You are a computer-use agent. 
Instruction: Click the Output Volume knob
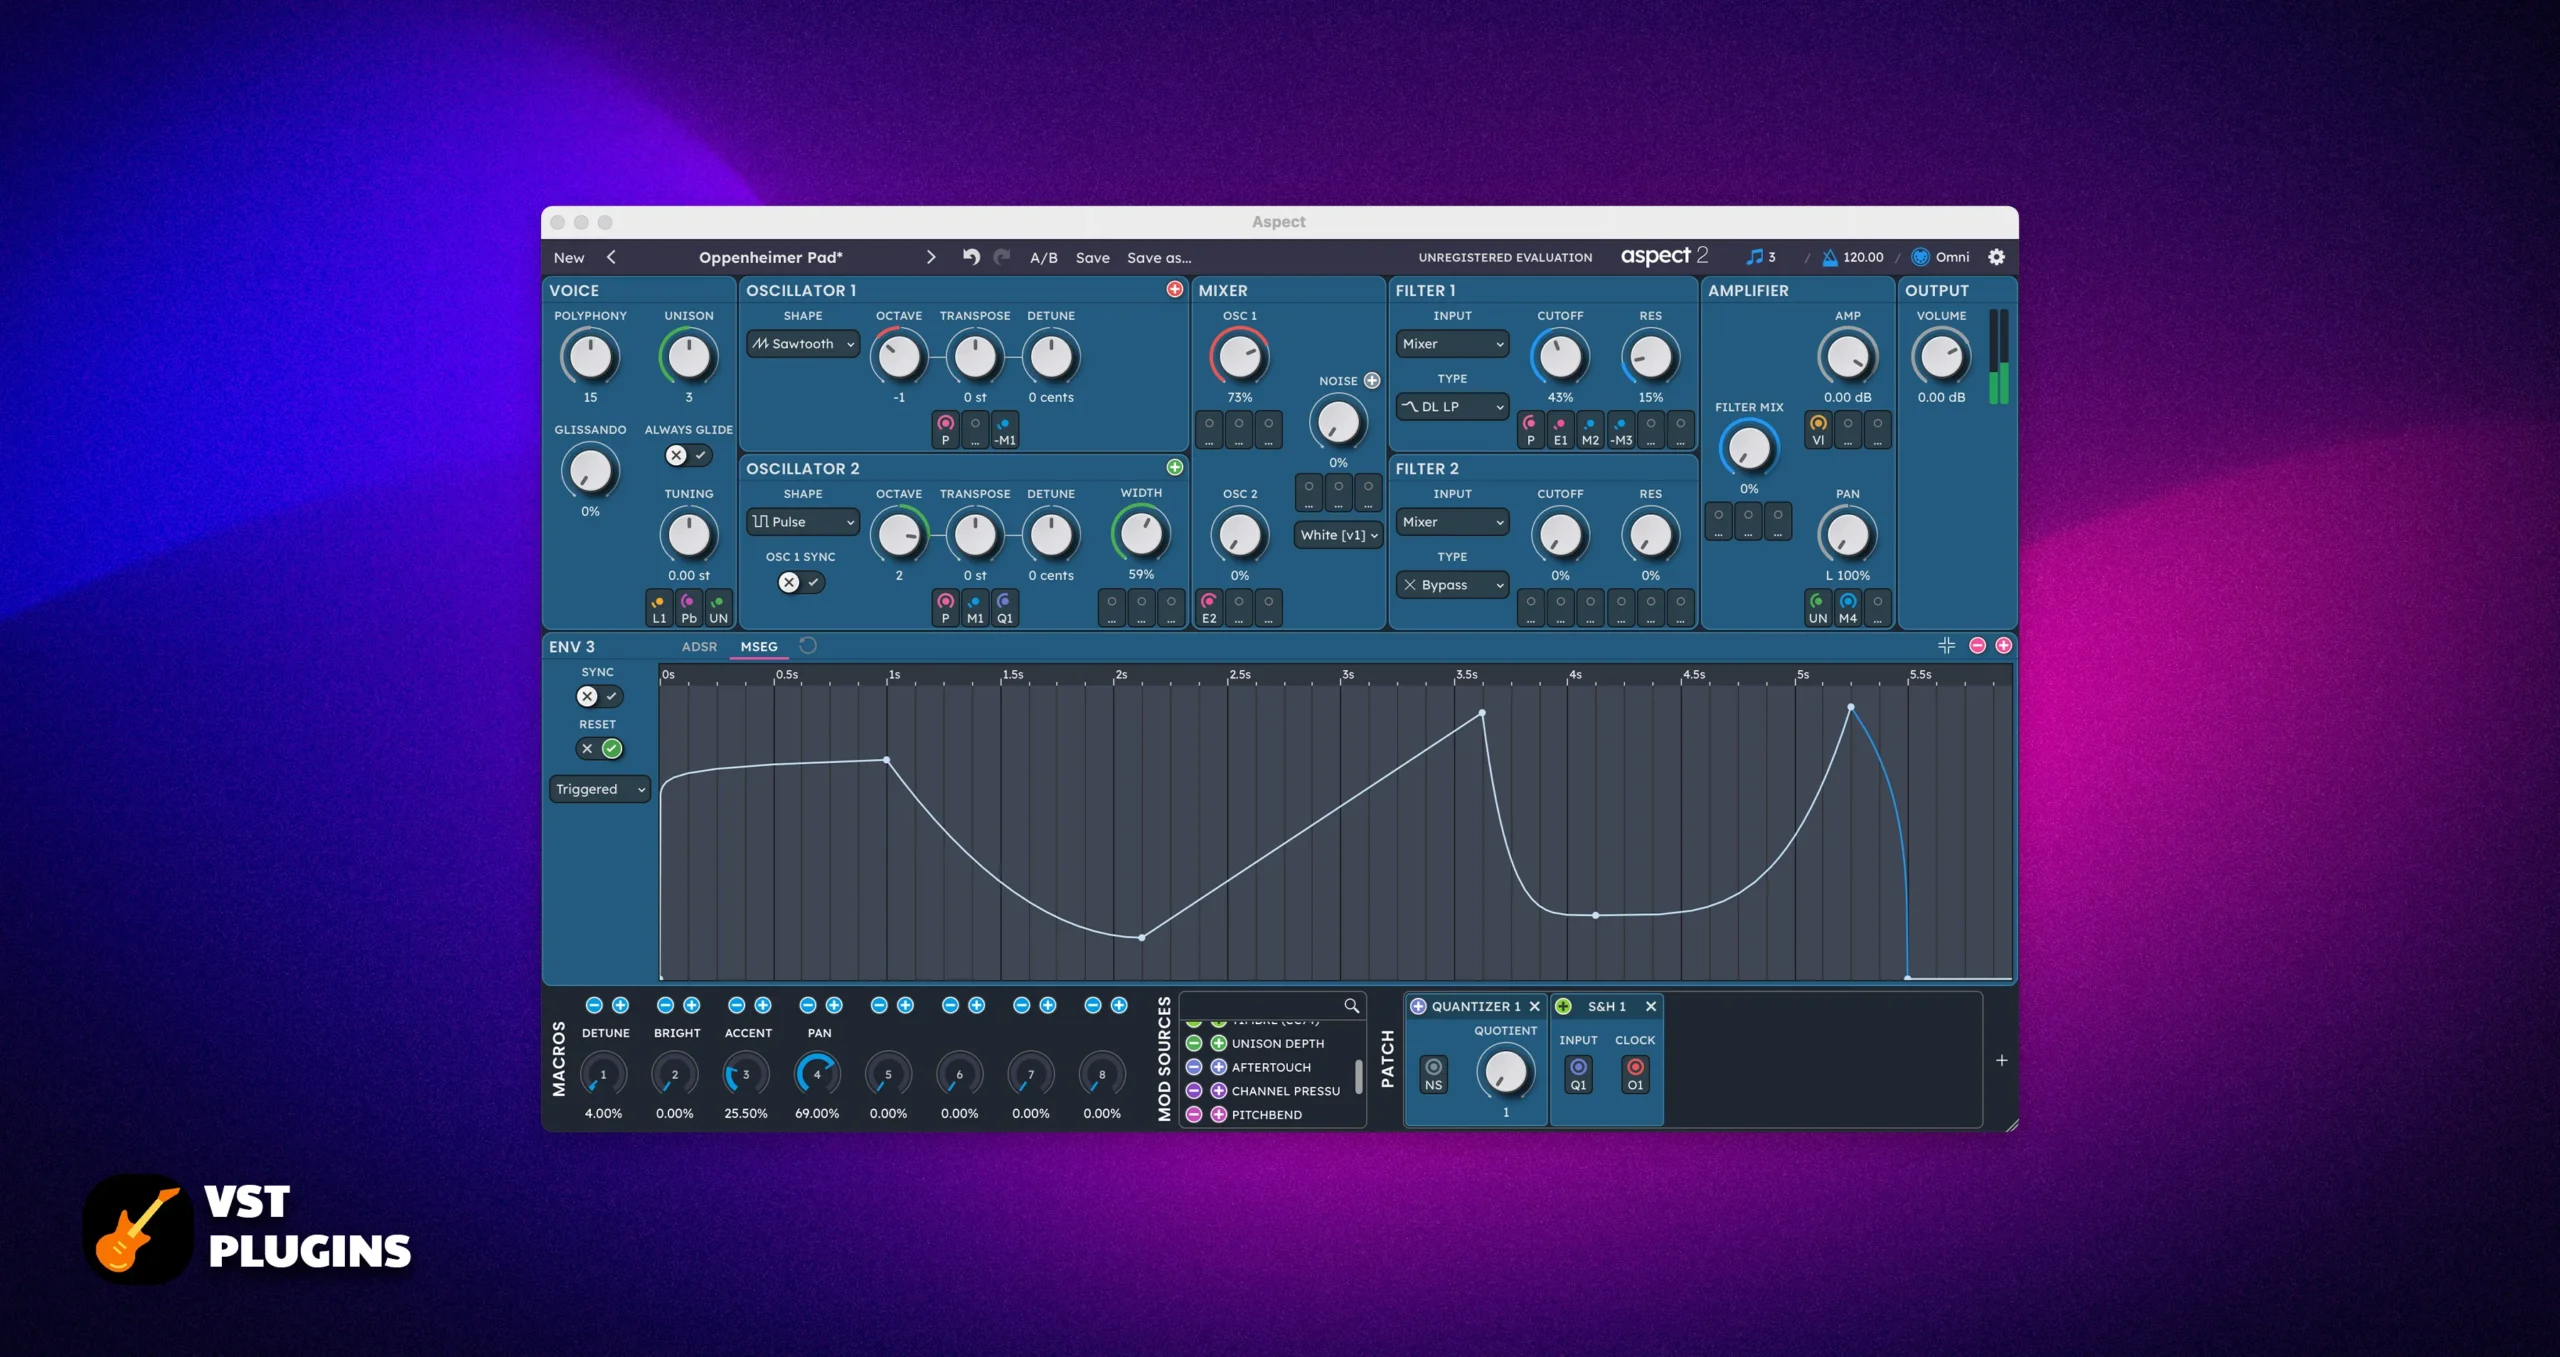click(1941, 356)
